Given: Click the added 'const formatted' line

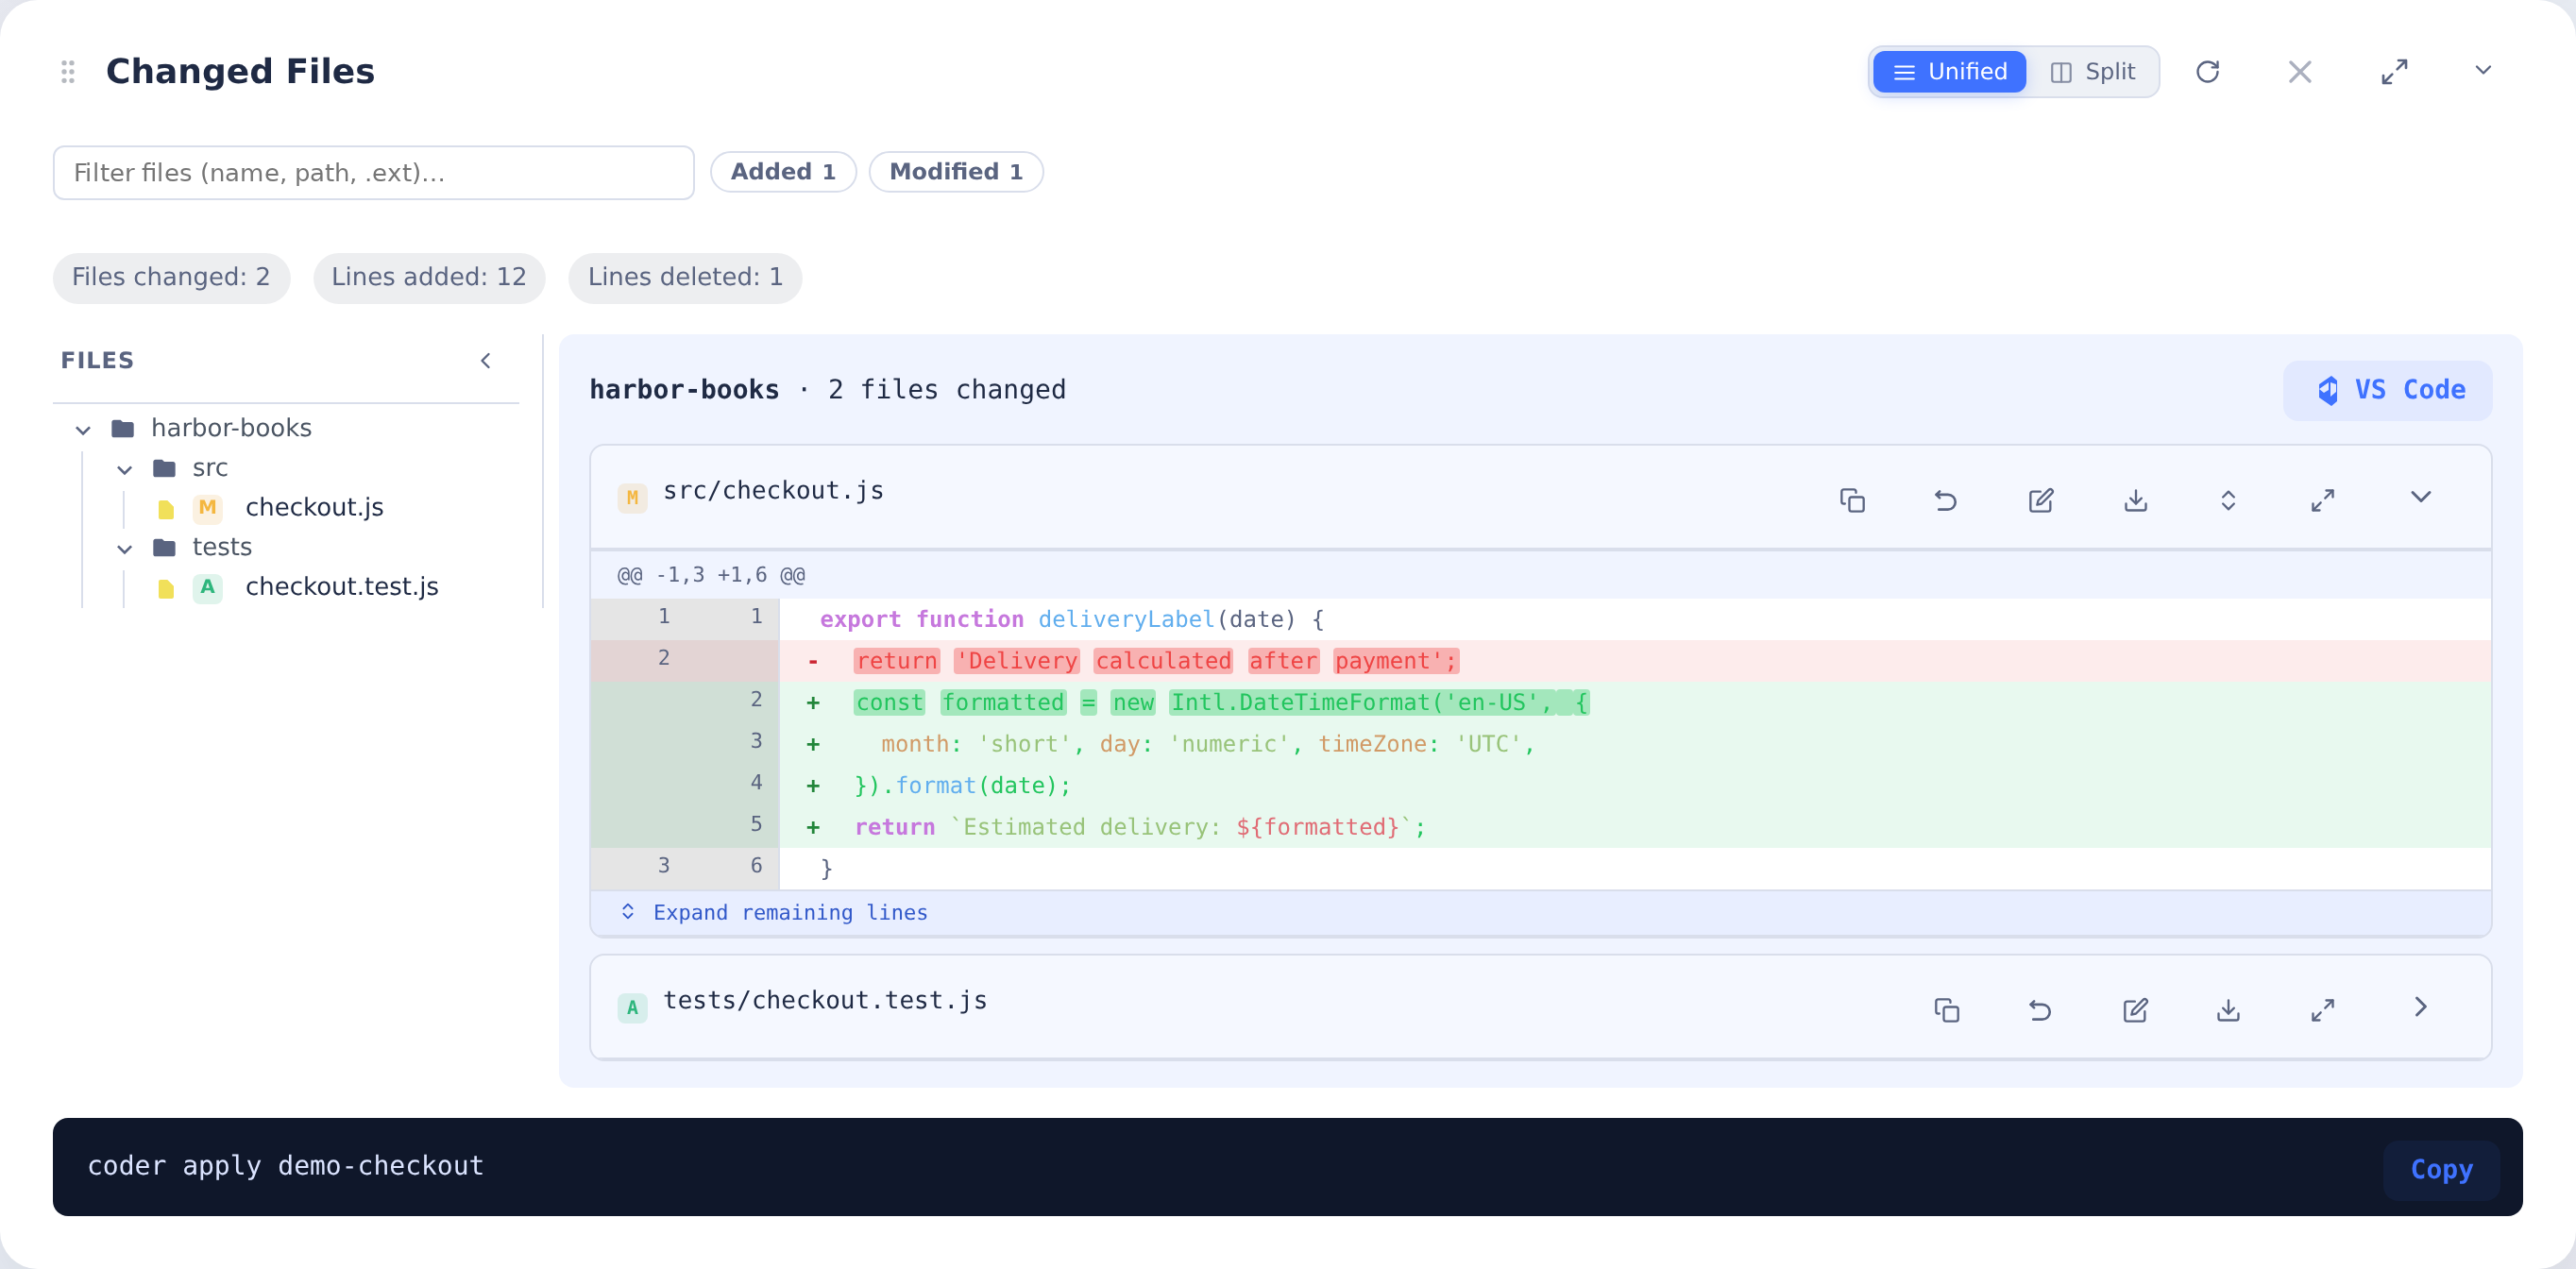Looking at the screenshot, I should point(1540,703).
